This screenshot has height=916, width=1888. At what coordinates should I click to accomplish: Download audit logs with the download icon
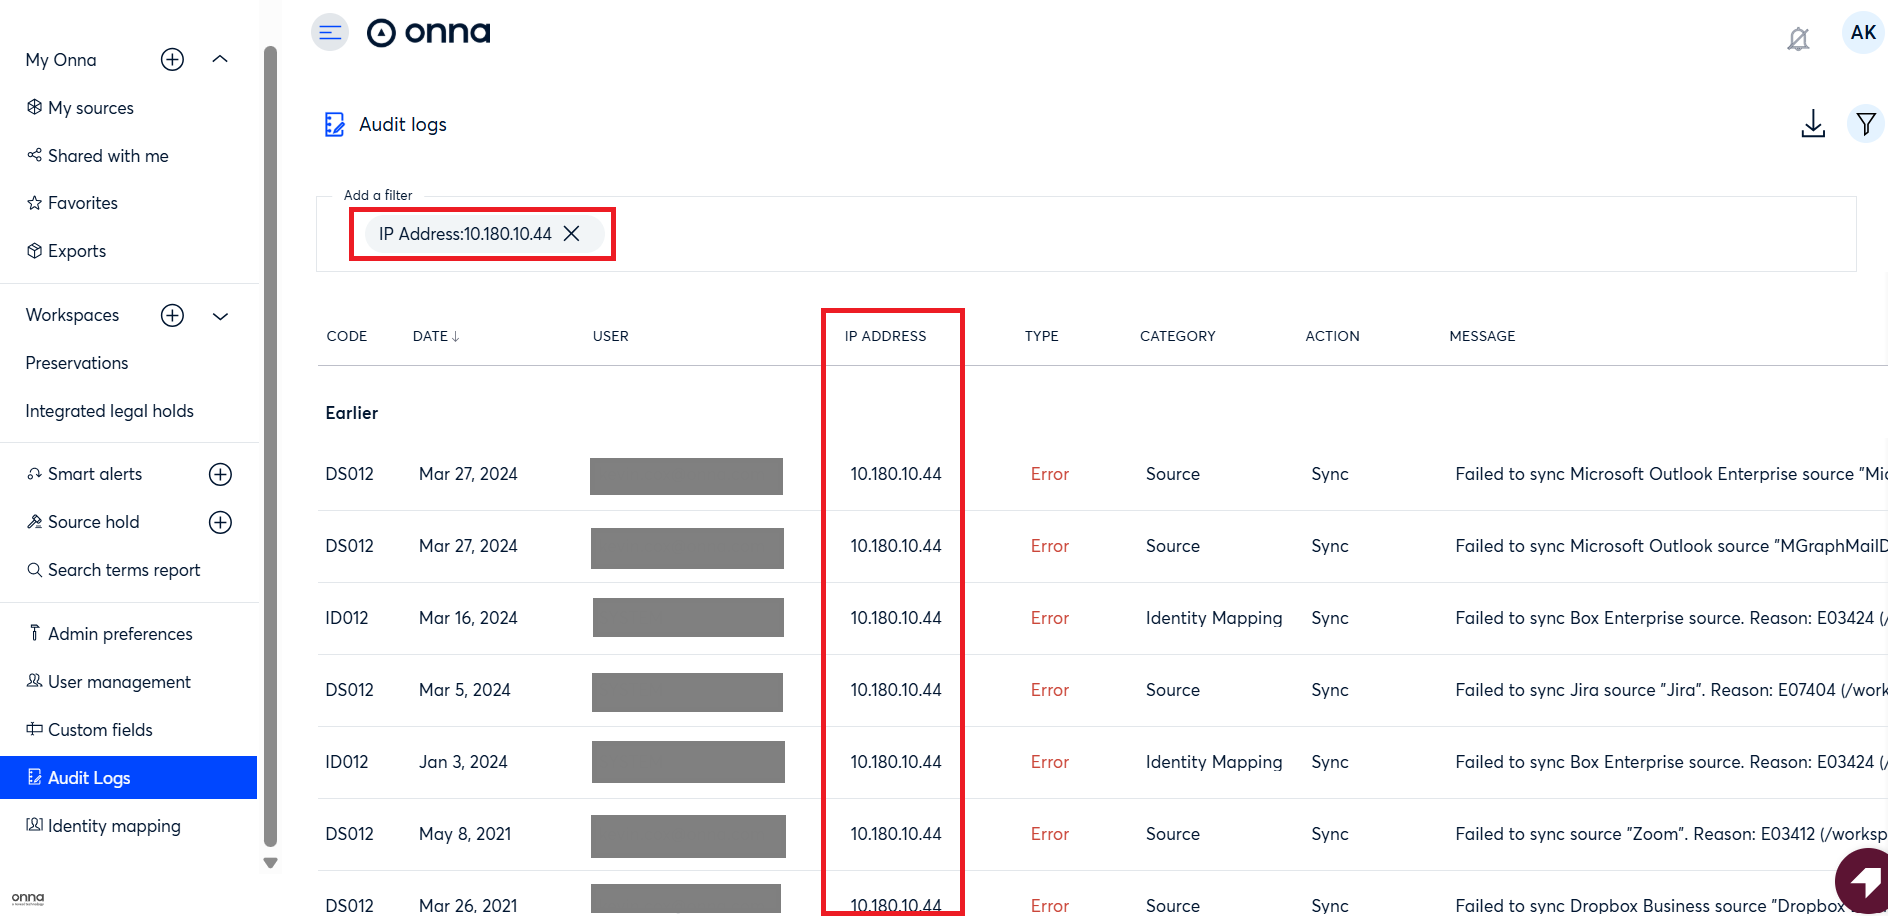[1812, 124]
